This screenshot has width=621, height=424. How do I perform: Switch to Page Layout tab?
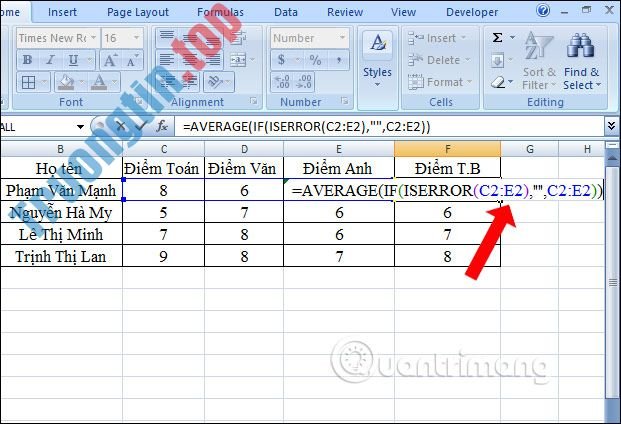pos(138,12)
